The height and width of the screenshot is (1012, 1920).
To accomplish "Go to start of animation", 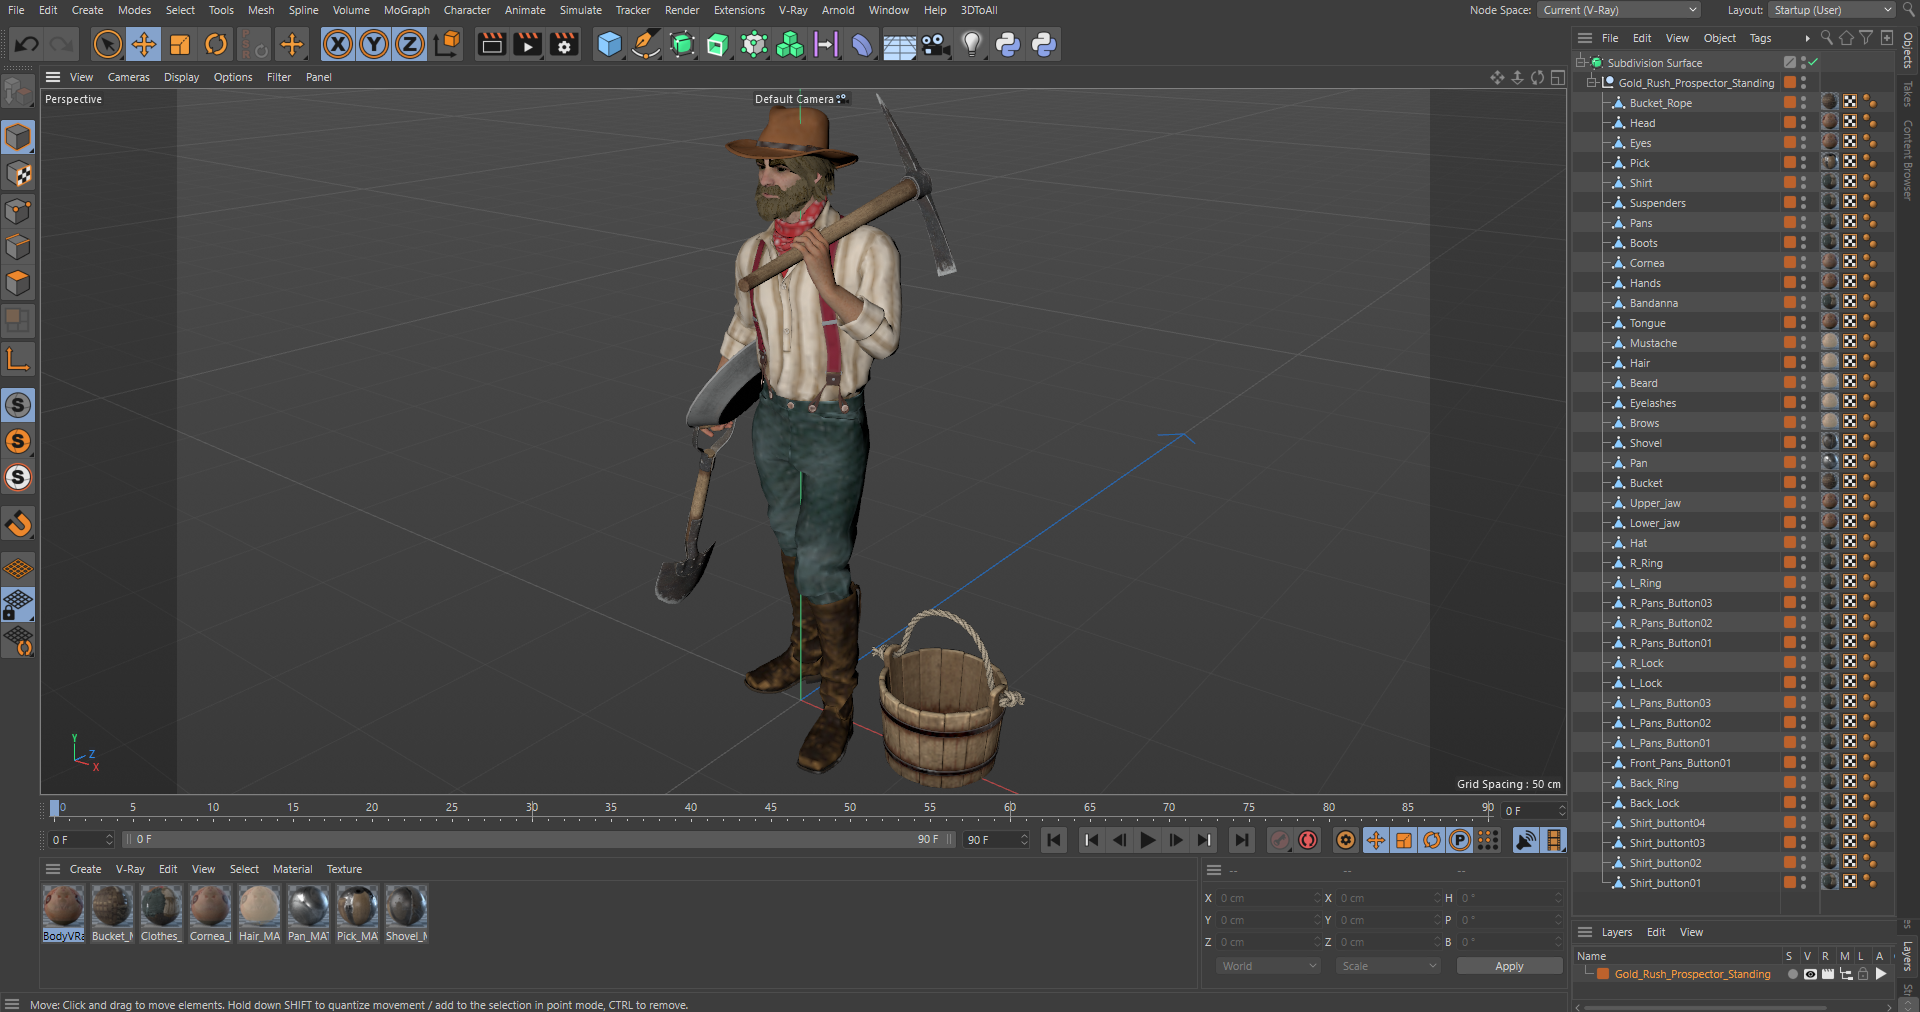I will pyautogui.click(x=1054, y=840).
